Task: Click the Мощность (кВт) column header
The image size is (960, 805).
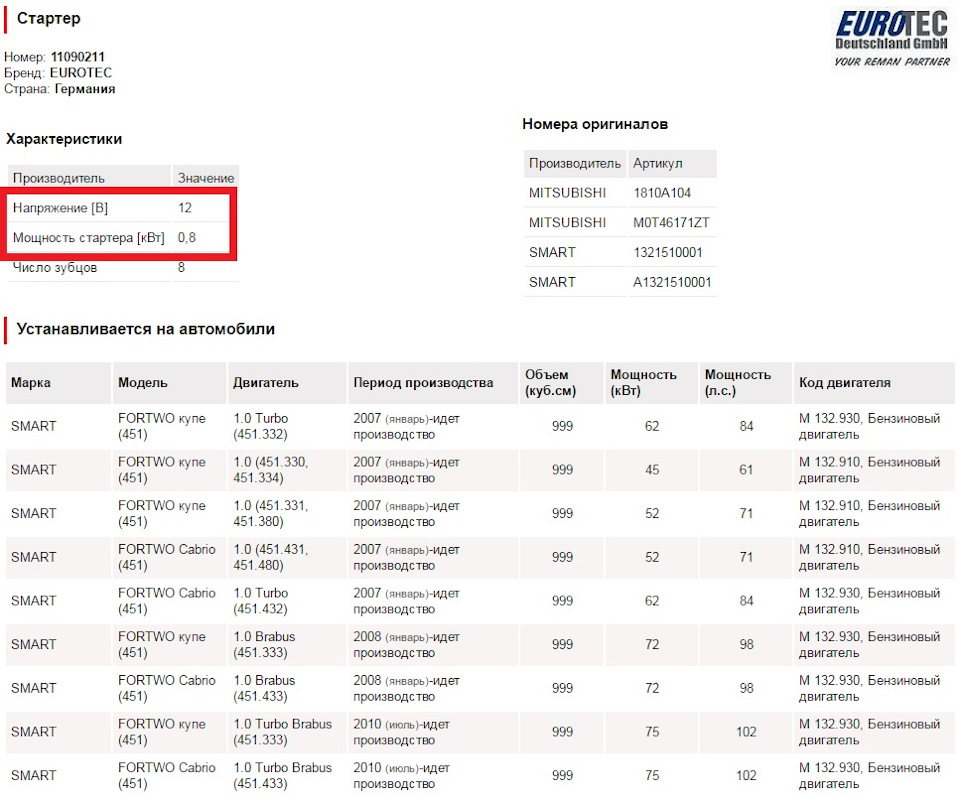Action: click(643, 383)
